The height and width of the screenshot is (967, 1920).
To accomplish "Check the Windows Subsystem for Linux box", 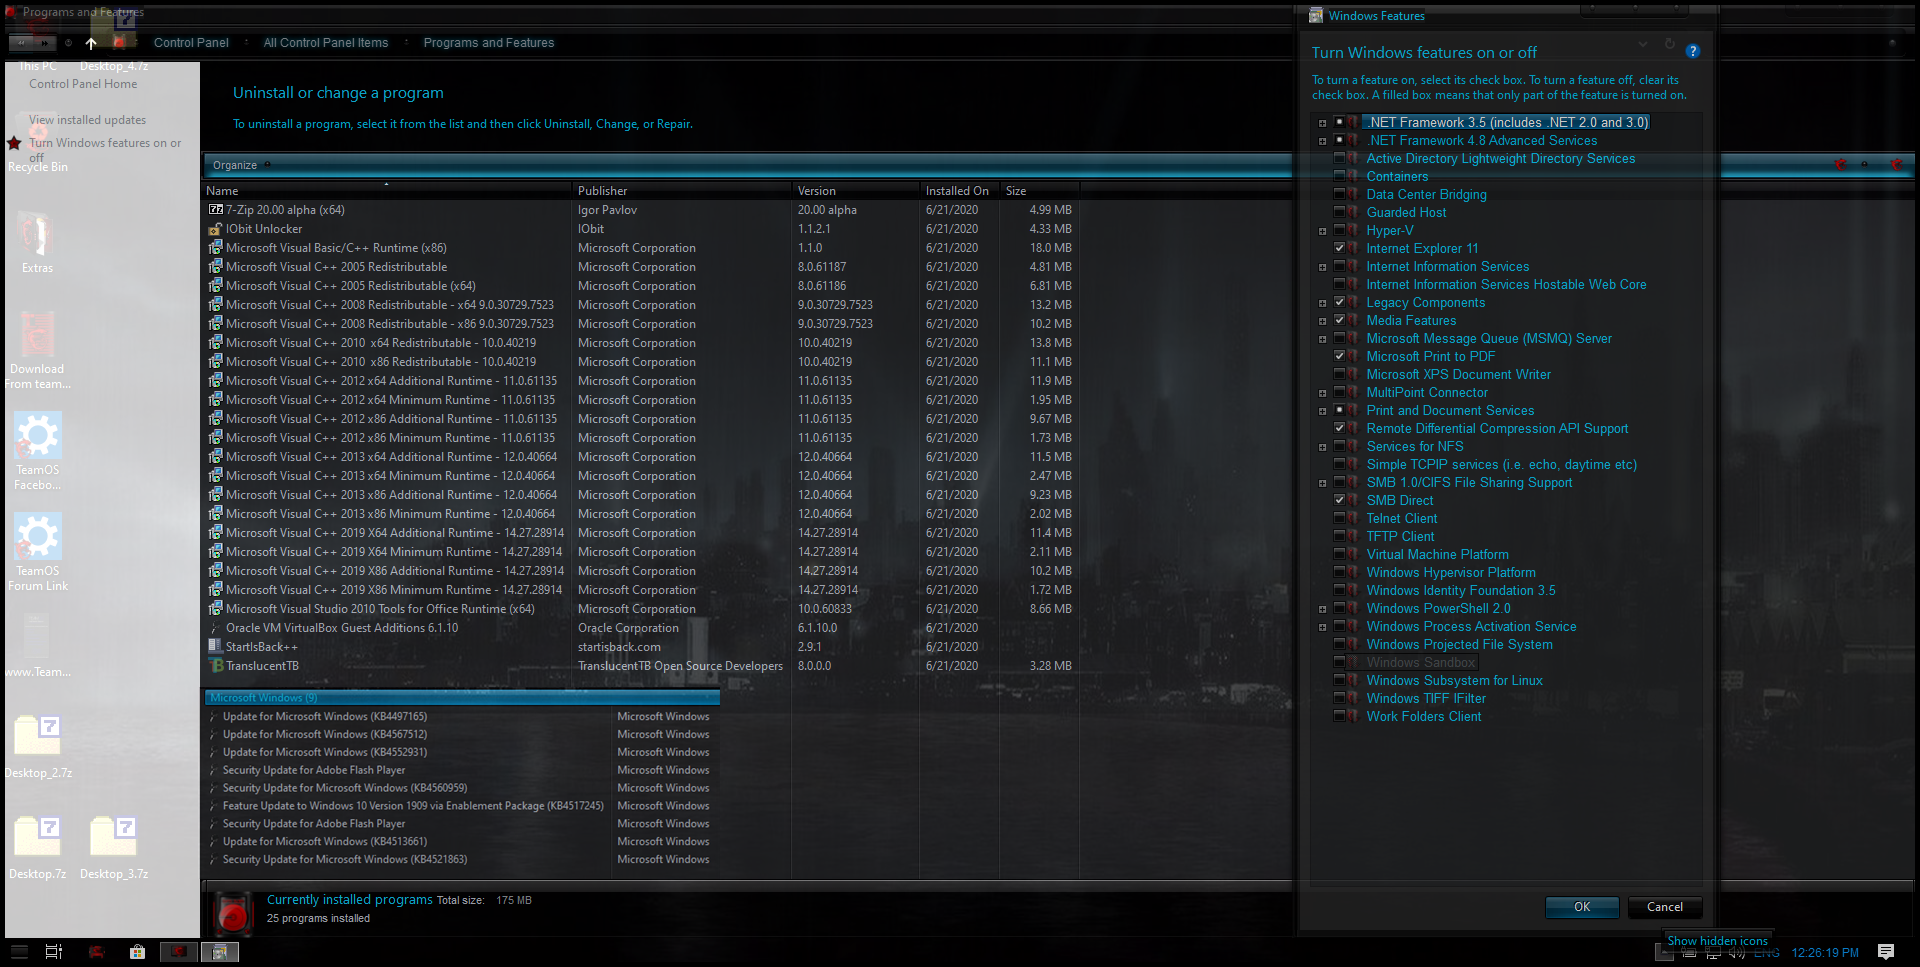I will 1339,681.
